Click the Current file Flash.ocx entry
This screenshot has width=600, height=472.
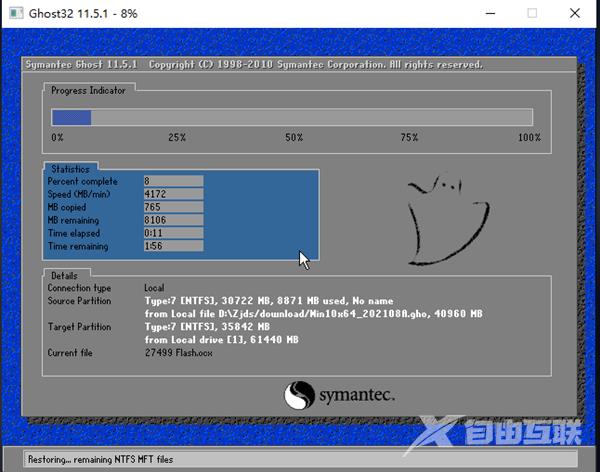(x=180, y=353)
